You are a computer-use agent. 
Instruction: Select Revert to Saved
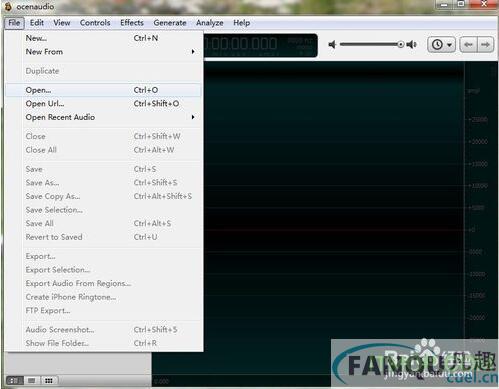[x=103, y=237]
